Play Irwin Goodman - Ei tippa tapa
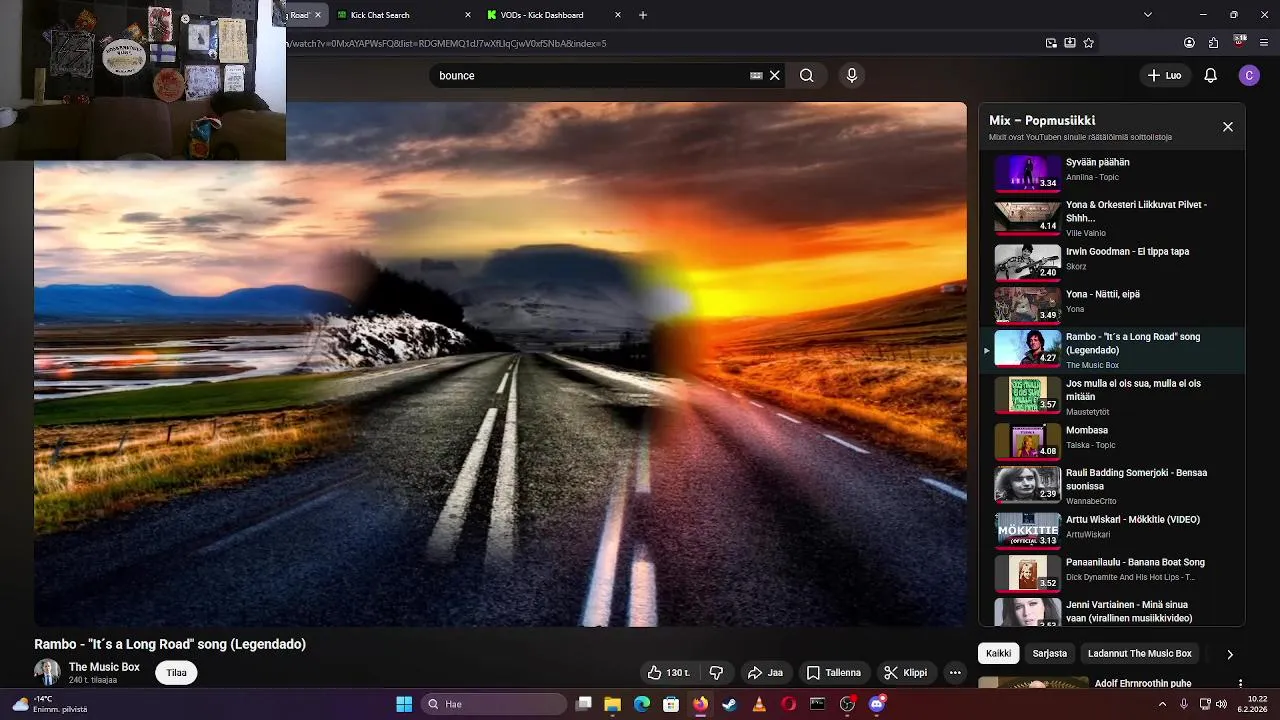Screen dimensions: 1280x720 tap(1111, 262)
